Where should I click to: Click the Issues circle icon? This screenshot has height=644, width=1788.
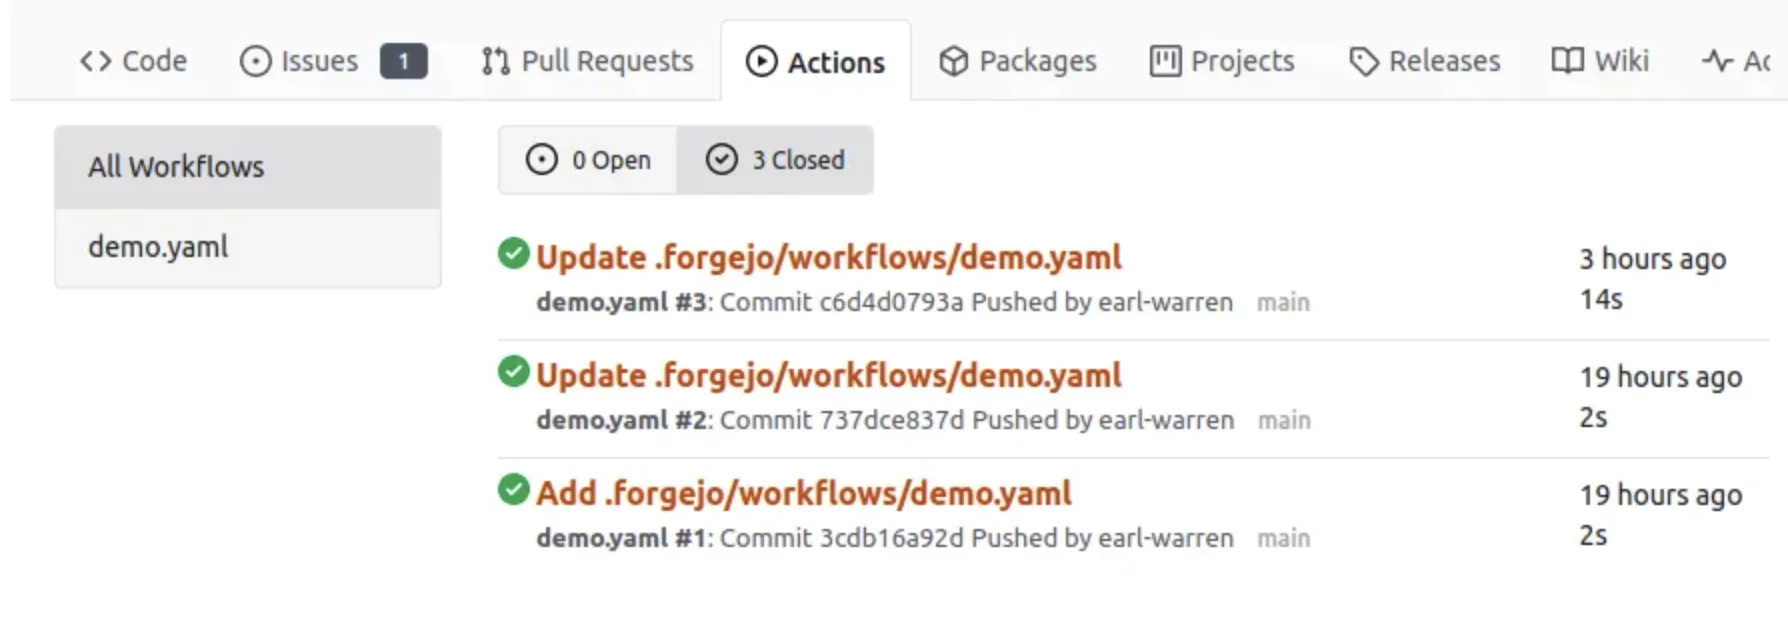pyautogui.click(x=255, y=62)
